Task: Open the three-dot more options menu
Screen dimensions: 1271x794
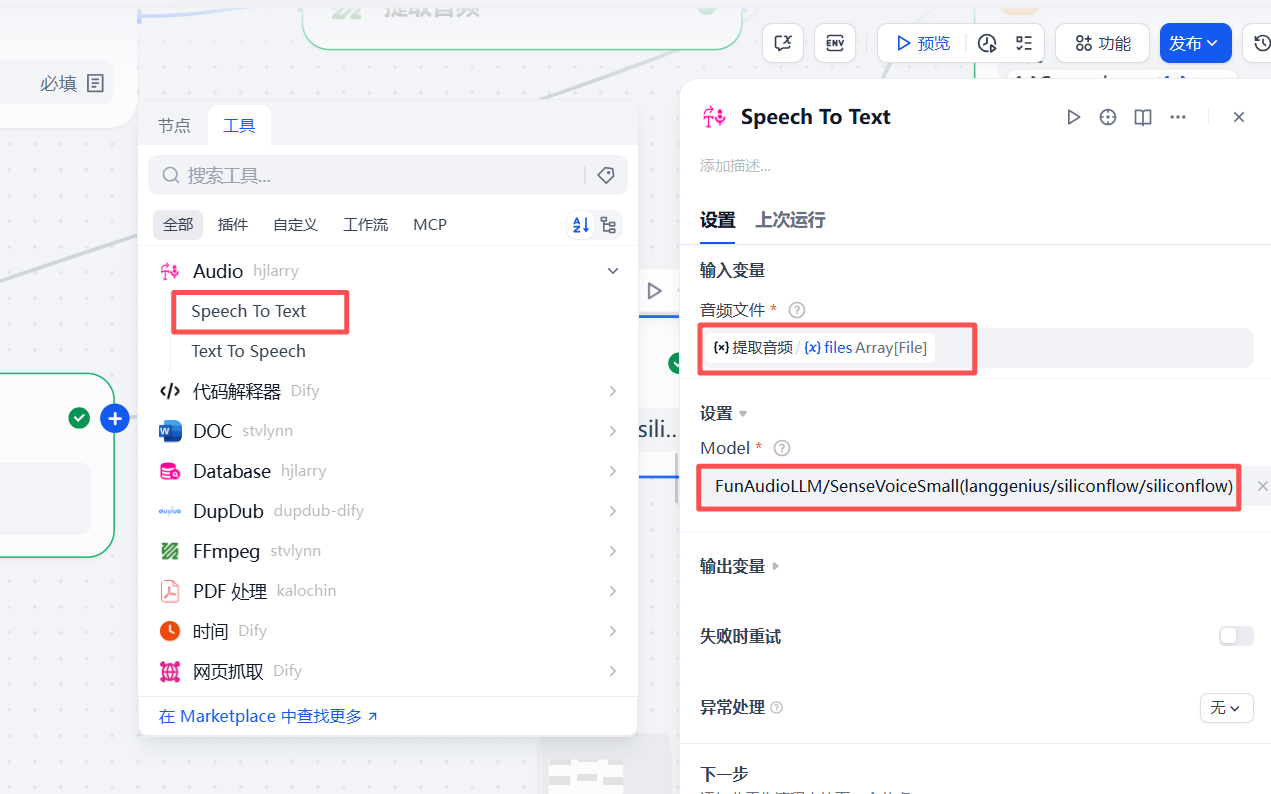Action: pyautogui.click(x=1178, y=117)
